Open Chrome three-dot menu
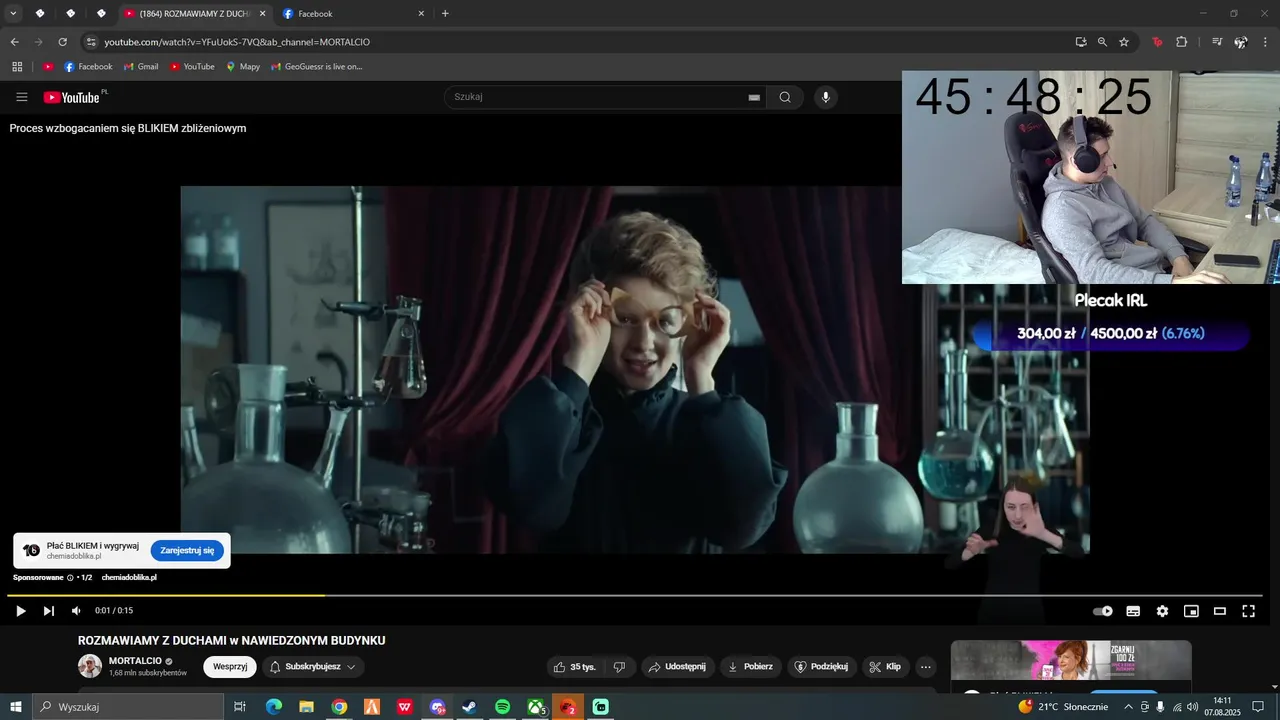Screen dimensions: 1280x720 1265,42
